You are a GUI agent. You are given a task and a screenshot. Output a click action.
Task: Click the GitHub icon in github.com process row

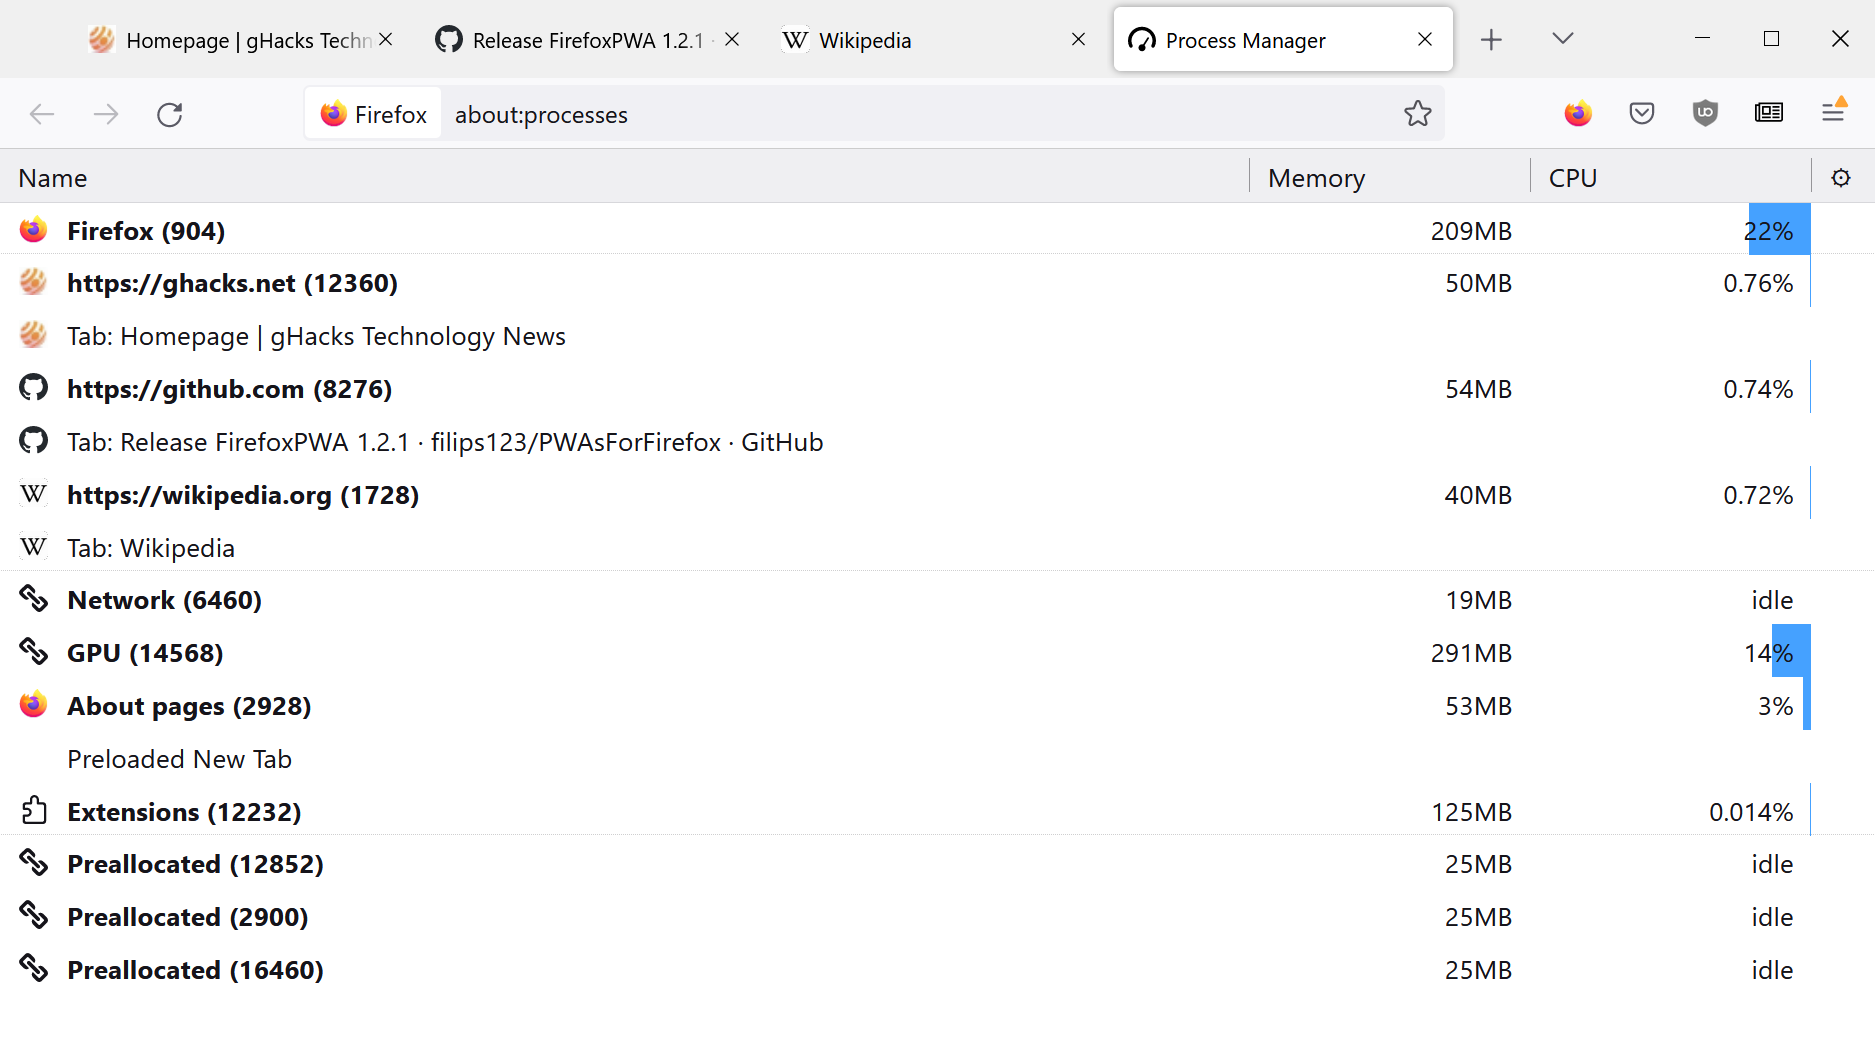pos(34,388)
